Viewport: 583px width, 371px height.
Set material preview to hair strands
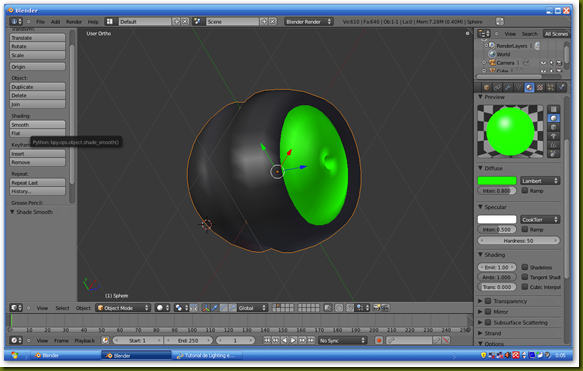(x=553, y=145)
